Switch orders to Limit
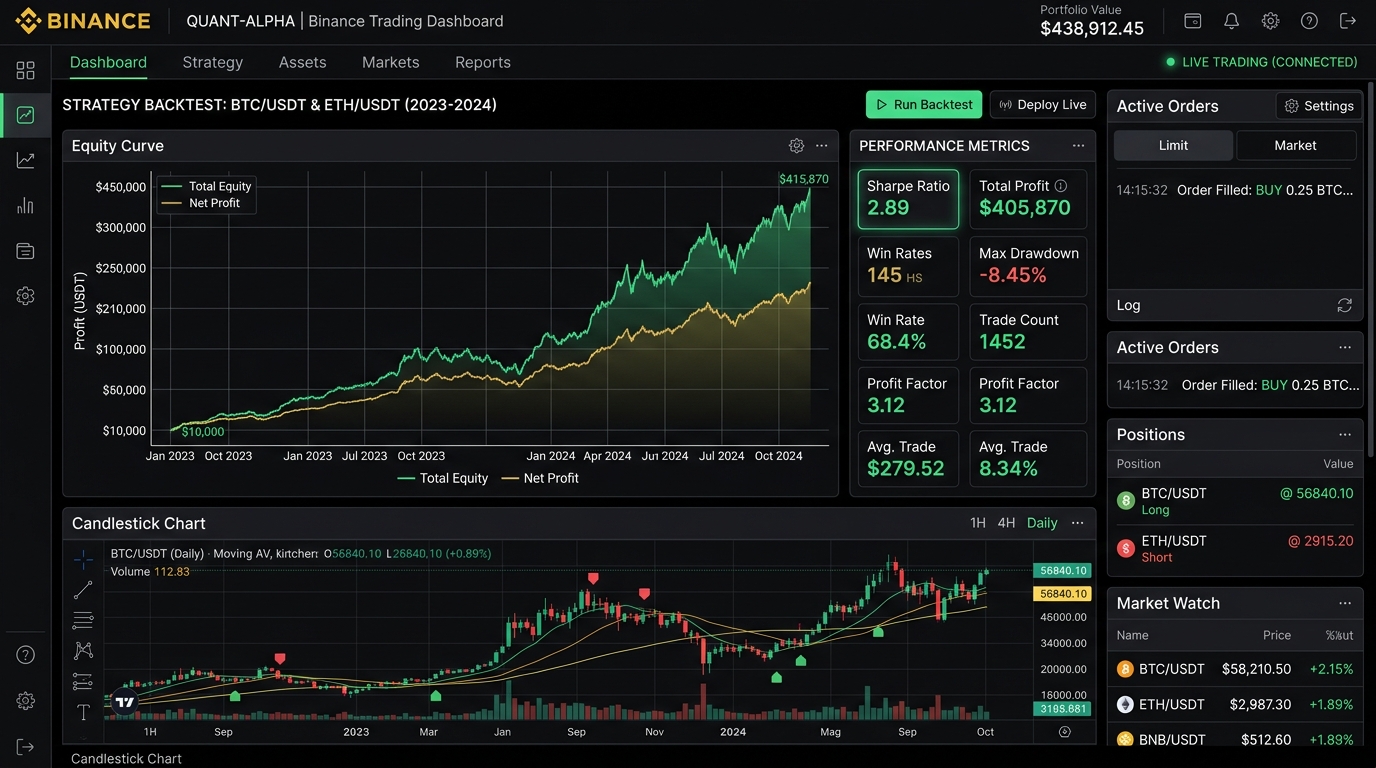Viewport: 1376px width, 768px height. point(1173,145)
